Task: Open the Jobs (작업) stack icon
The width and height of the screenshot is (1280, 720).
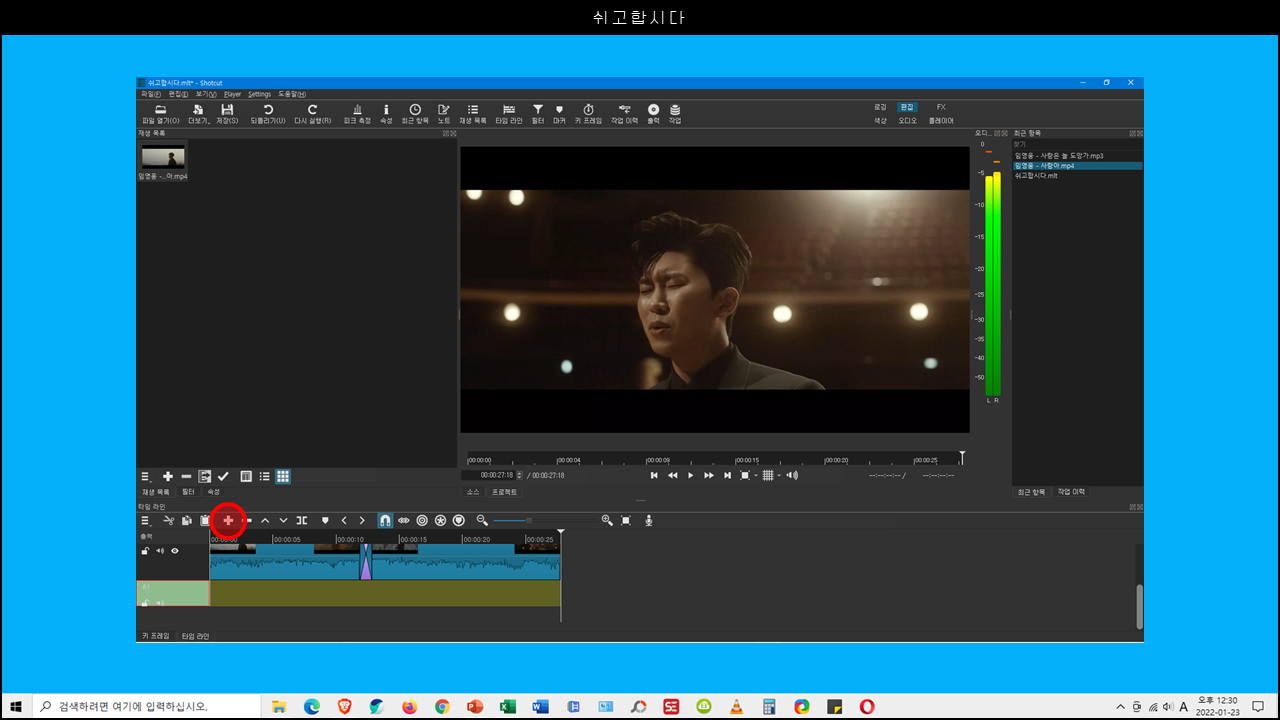Action: (x=675, y=109)
